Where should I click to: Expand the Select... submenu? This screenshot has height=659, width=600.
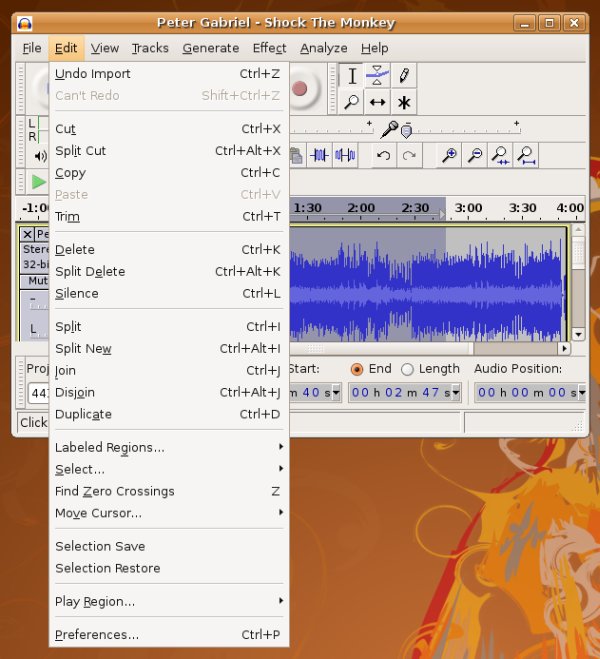click(168, 469)
